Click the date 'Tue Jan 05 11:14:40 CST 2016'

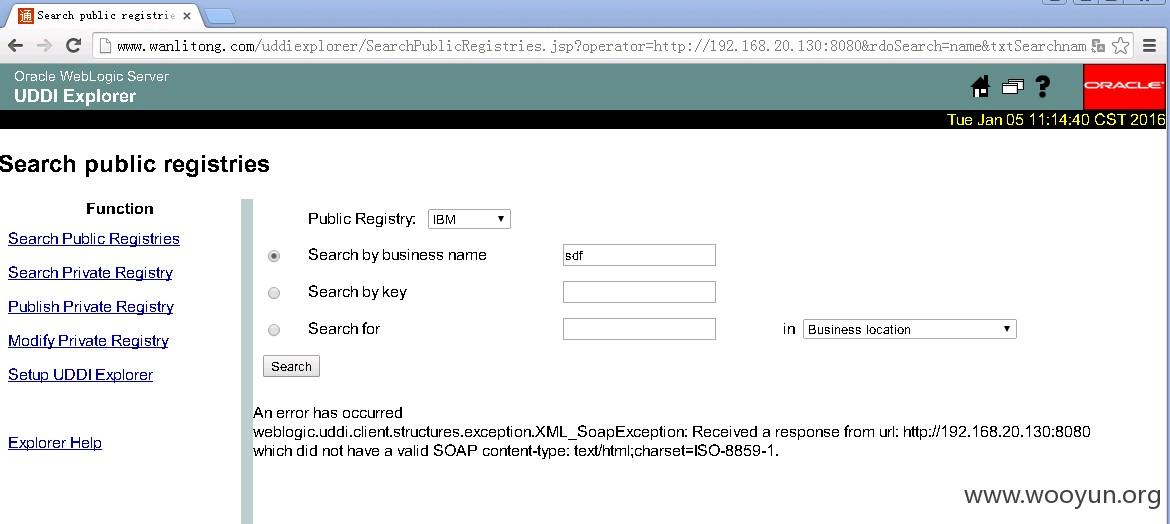click(x=1056, y=119)
